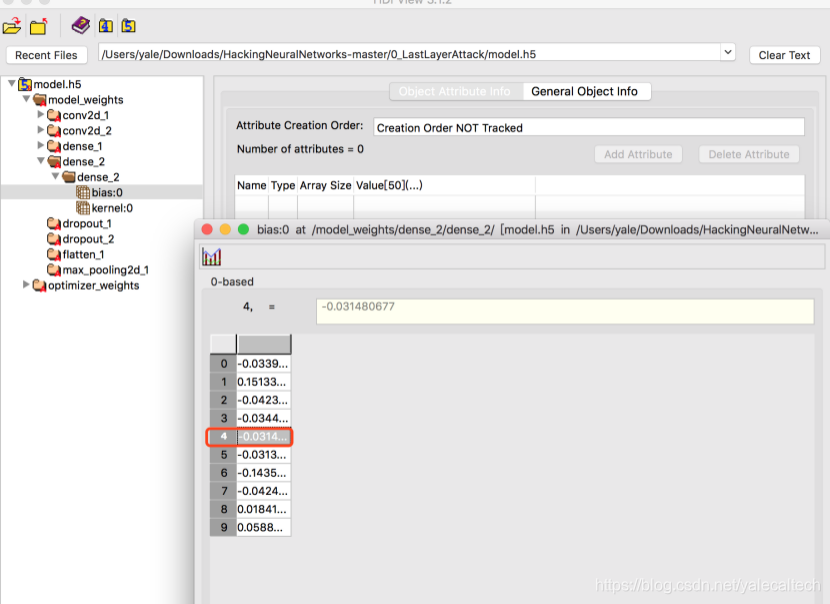Select row 7 cell -0.0424...
The width and height of the screenshot is (830, 604).
(264, 491)
